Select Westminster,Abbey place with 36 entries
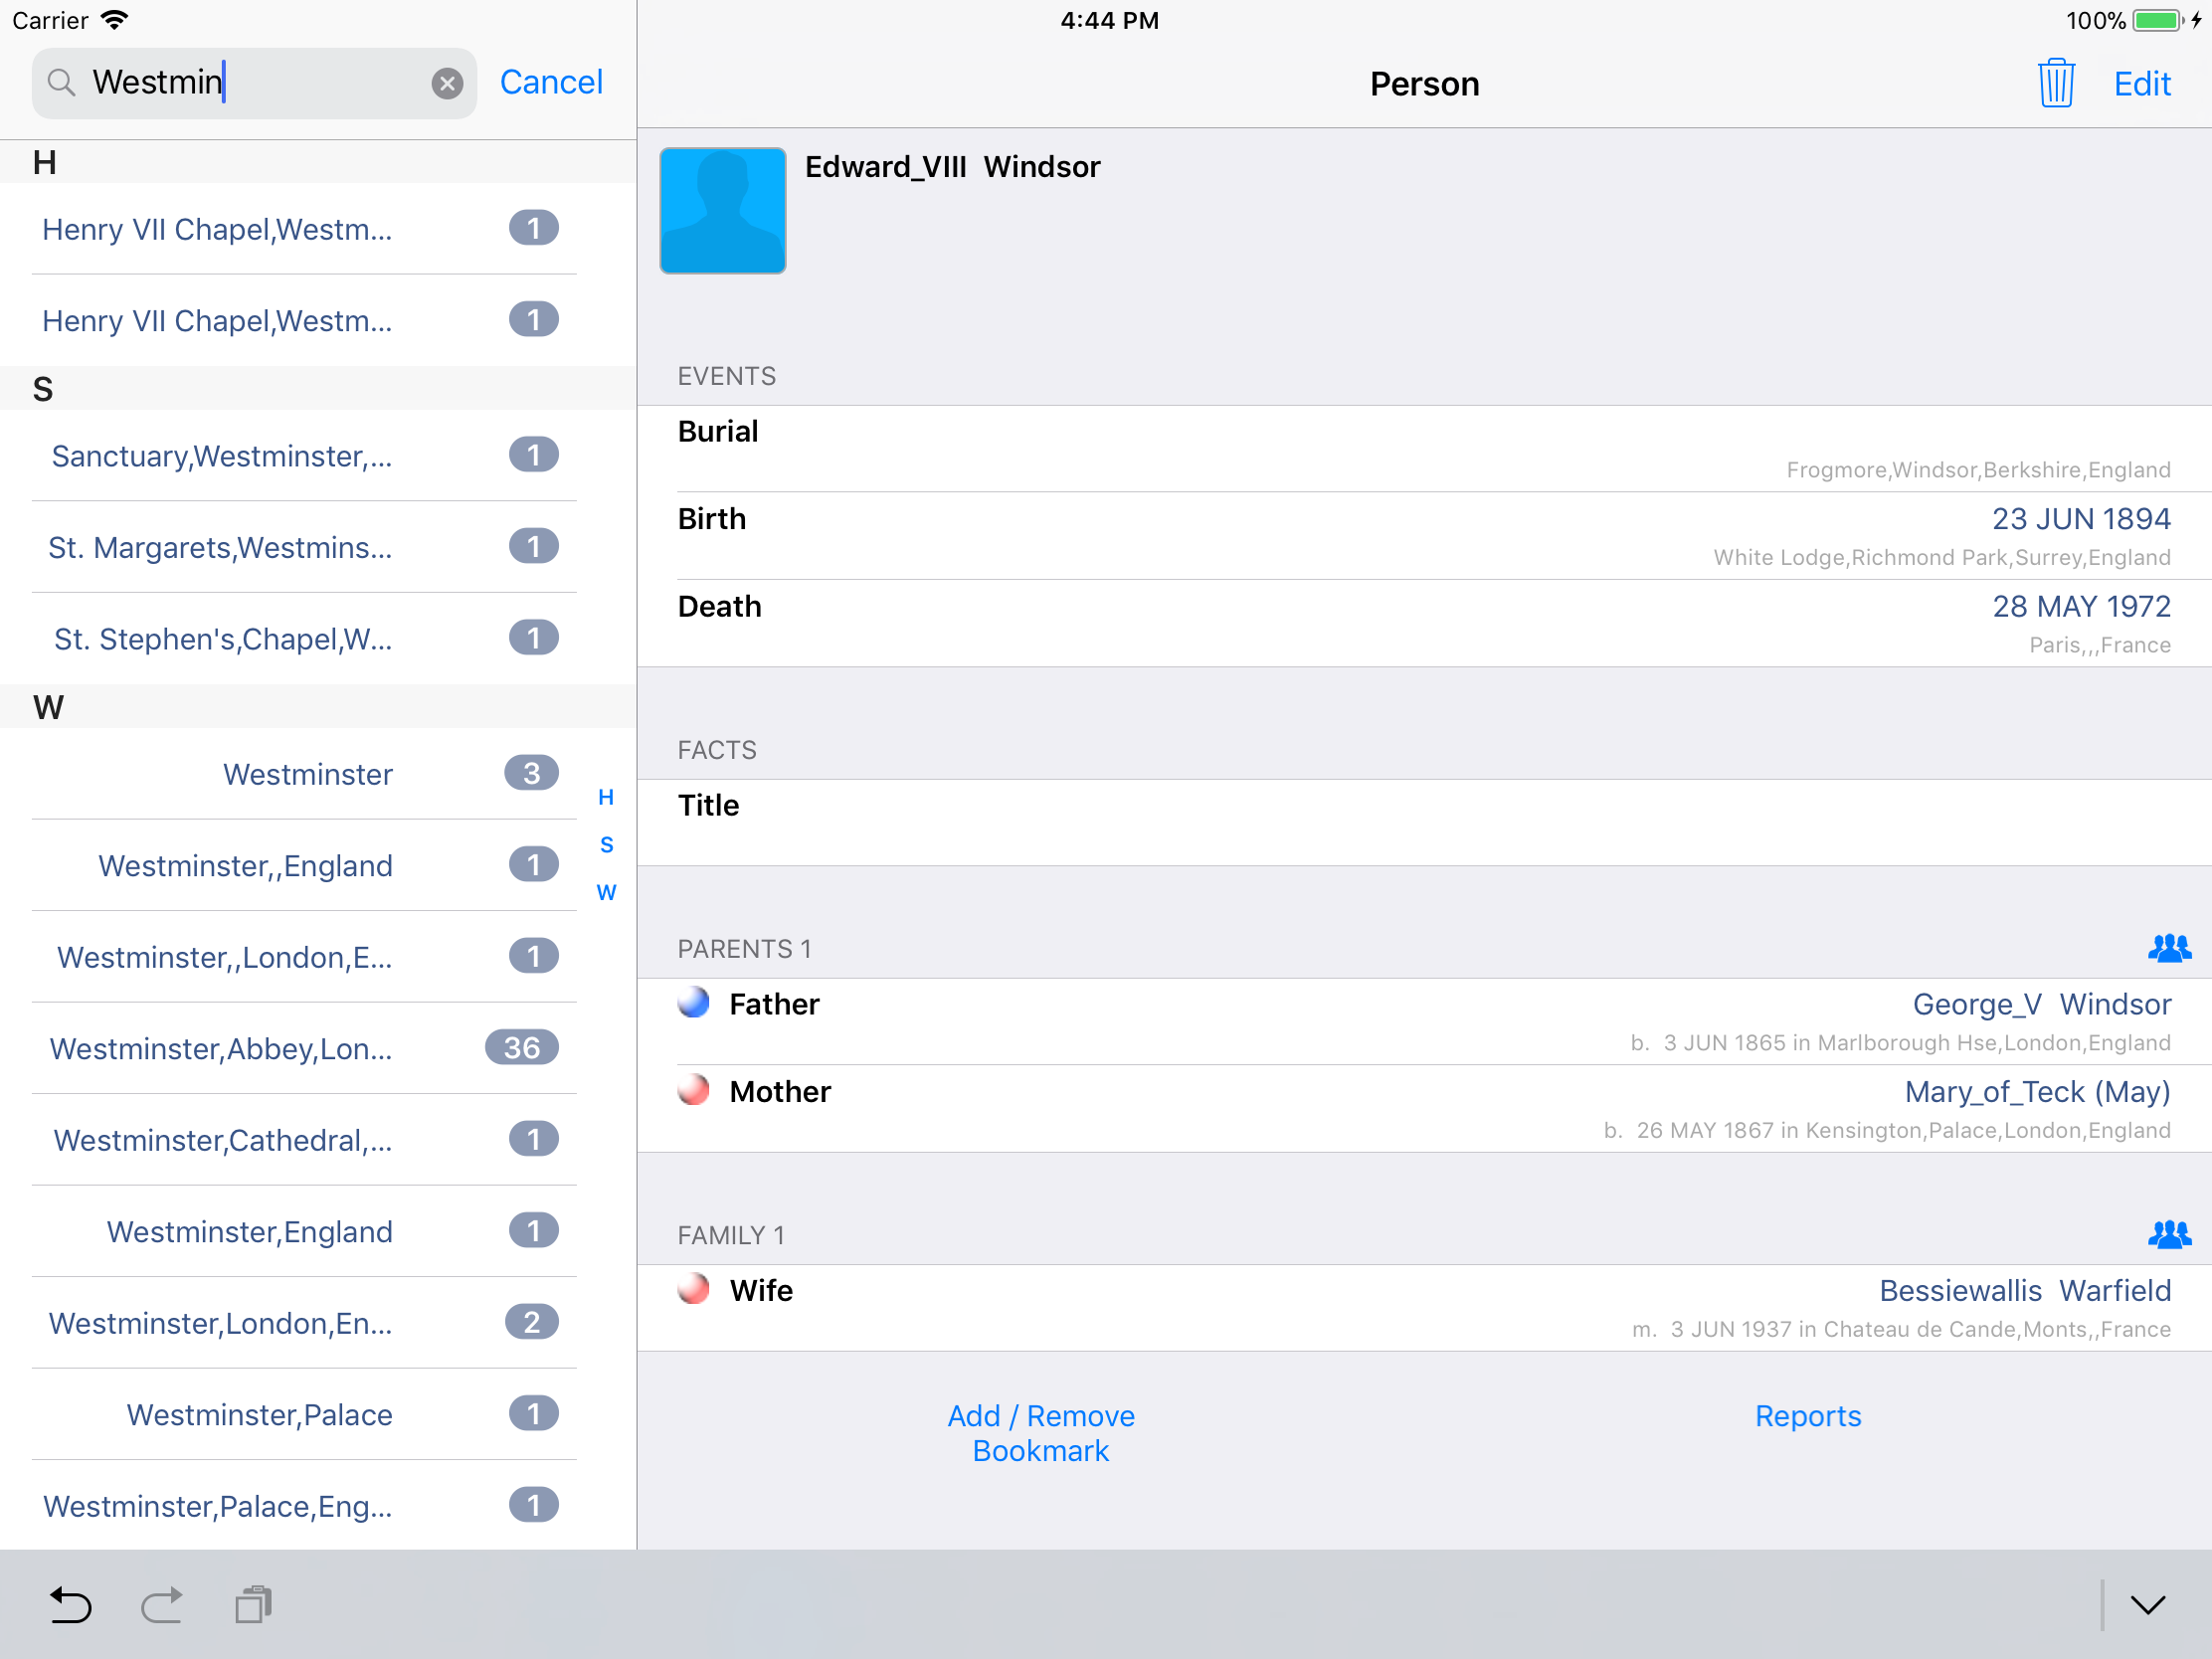The height and width of the screenshot is (1659, 2212). pyautogui.click(x=221, y=1048)
